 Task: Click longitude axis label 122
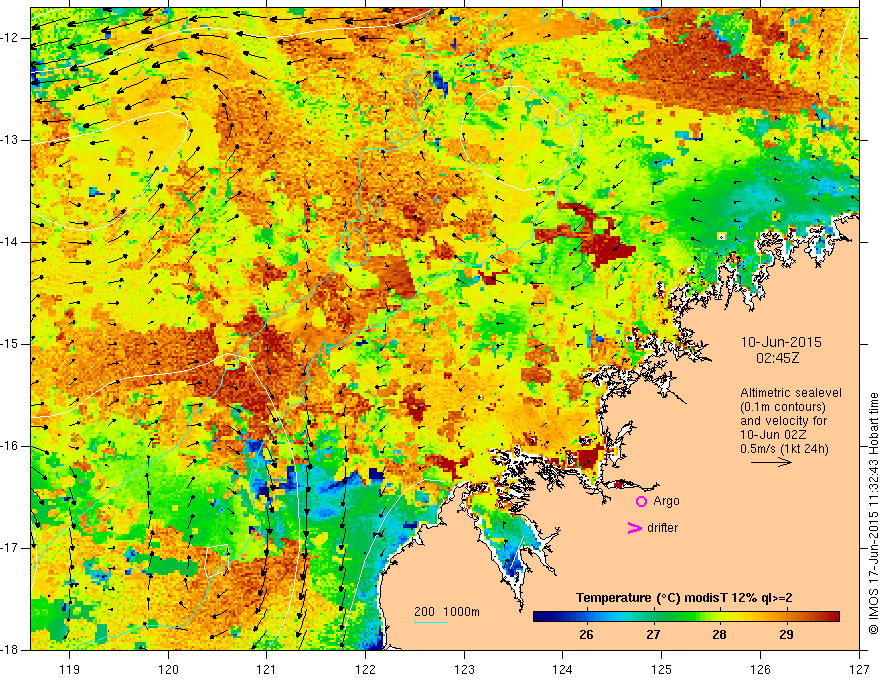coord(365,669)
